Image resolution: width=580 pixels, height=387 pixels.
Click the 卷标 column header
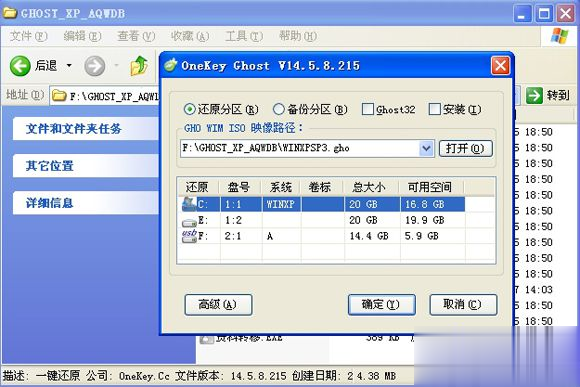321,187
